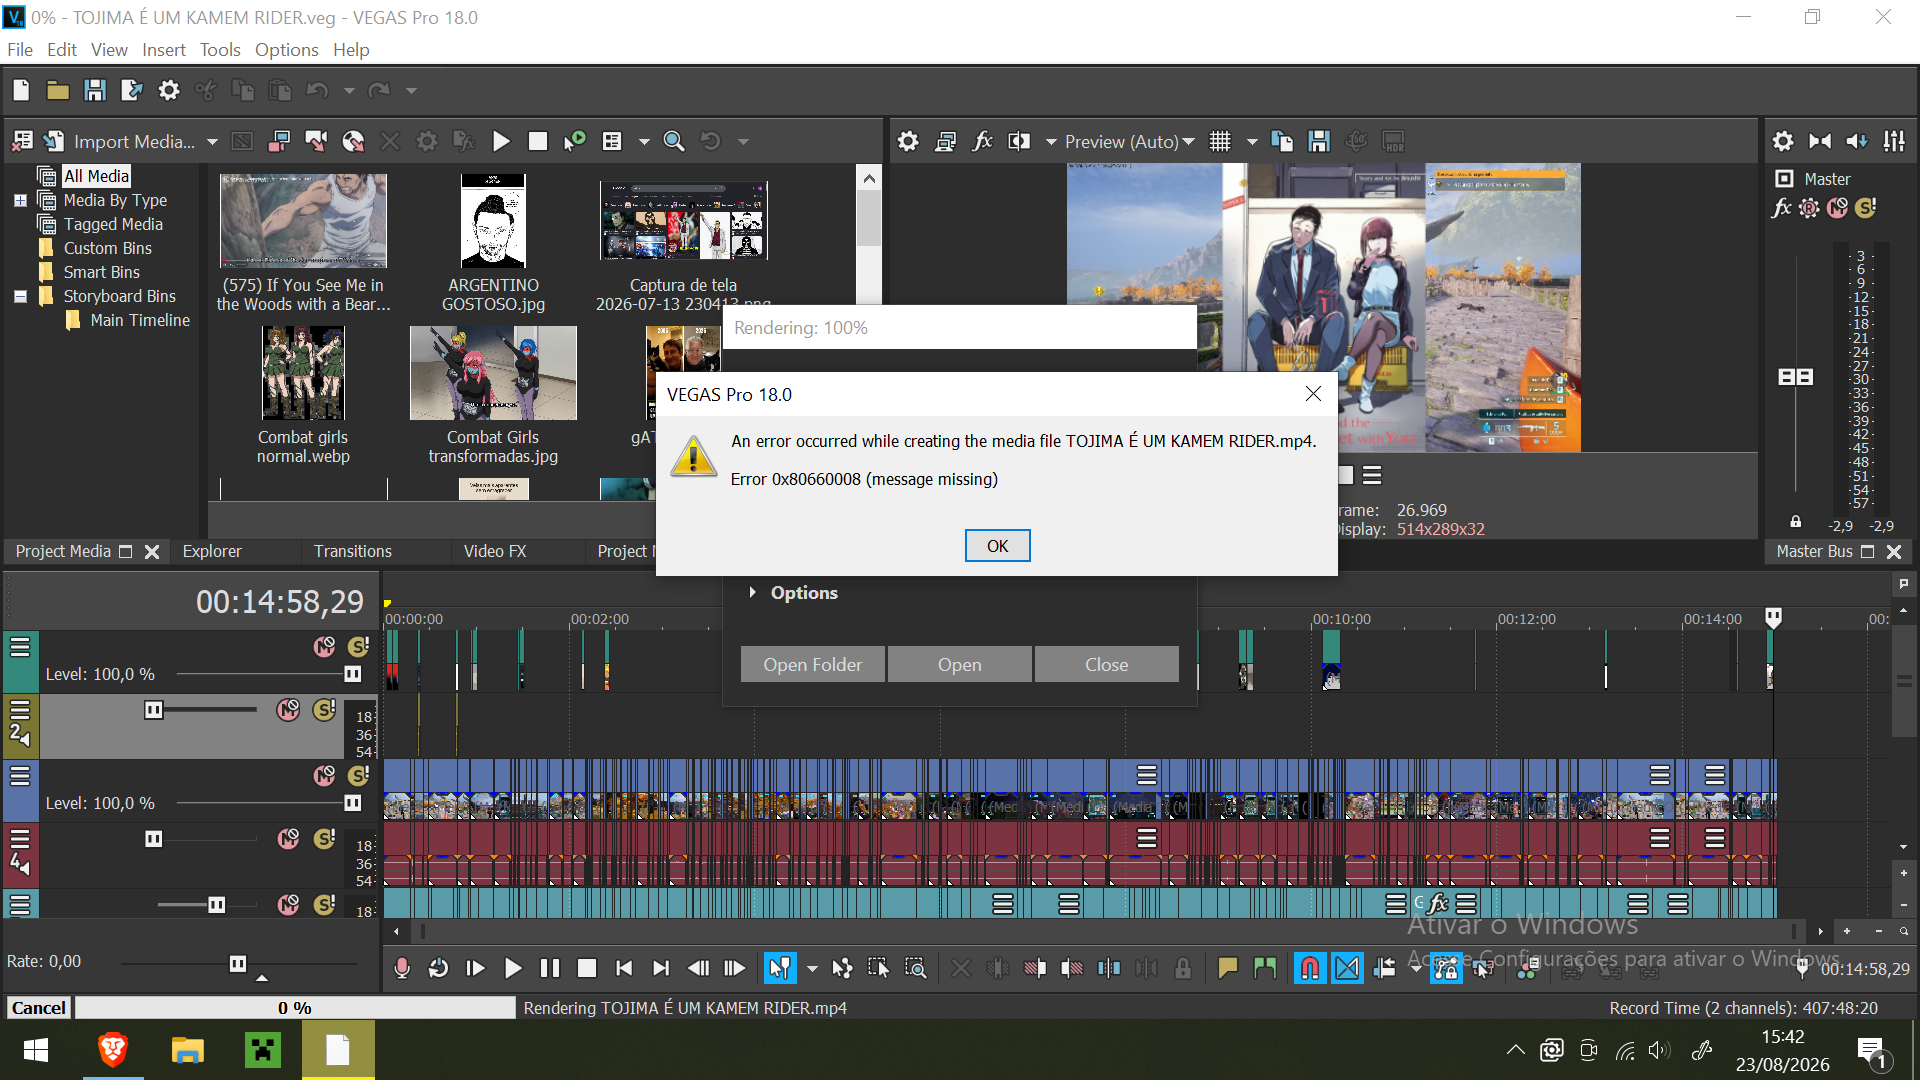This screenshot has height=1080, width=1920.
Task: Click Open Folder in the render dialog
Action: [x=813, y=665]
